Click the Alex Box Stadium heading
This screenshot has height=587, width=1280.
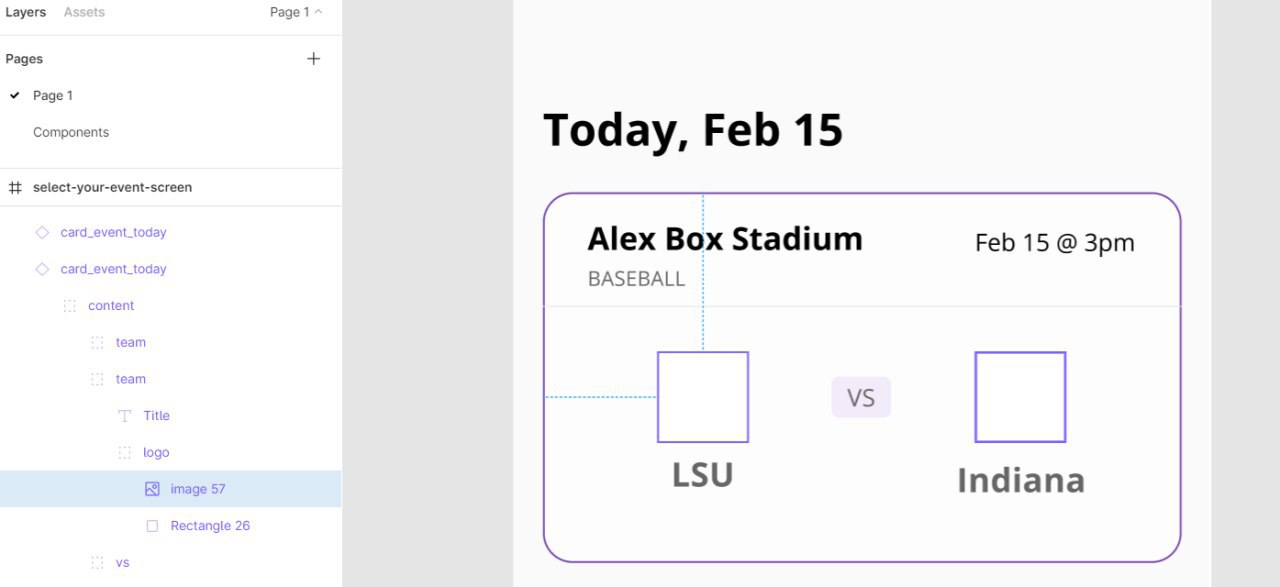click(x=725, y=239)
